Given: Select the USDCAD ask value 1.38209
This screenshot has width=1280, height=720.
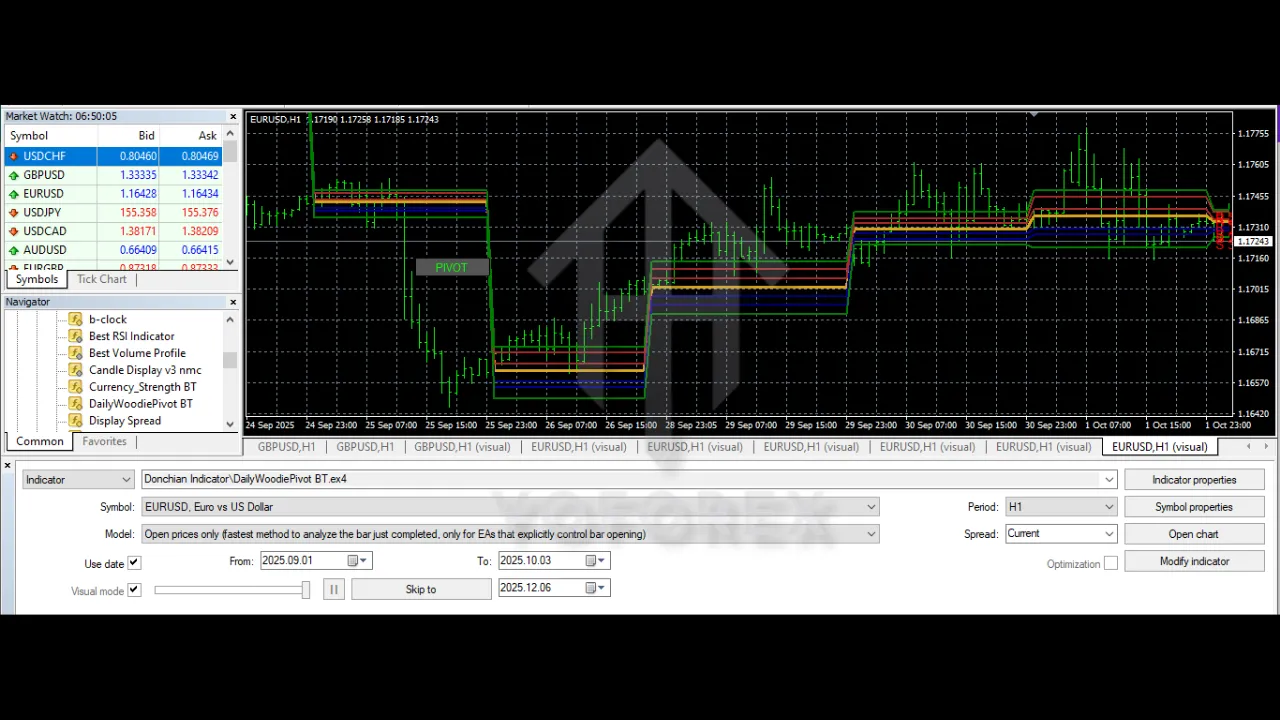Looking at the screenshot, I should pyautogui.click(x=200, y=231).
